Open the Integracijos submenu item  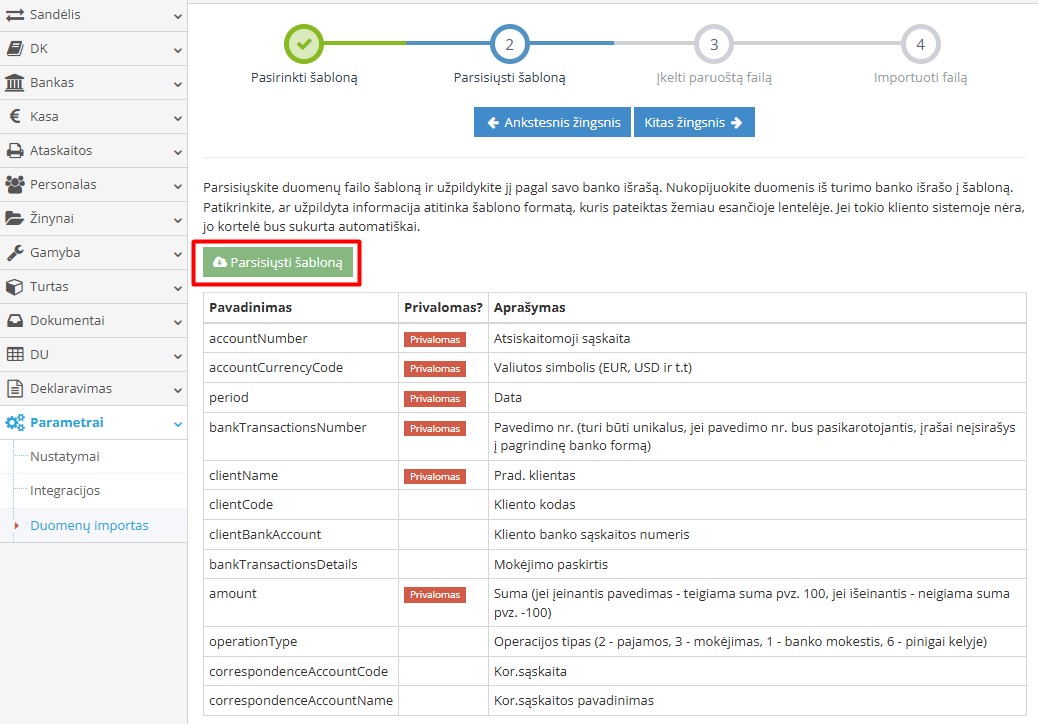click(x=64, y=491)
